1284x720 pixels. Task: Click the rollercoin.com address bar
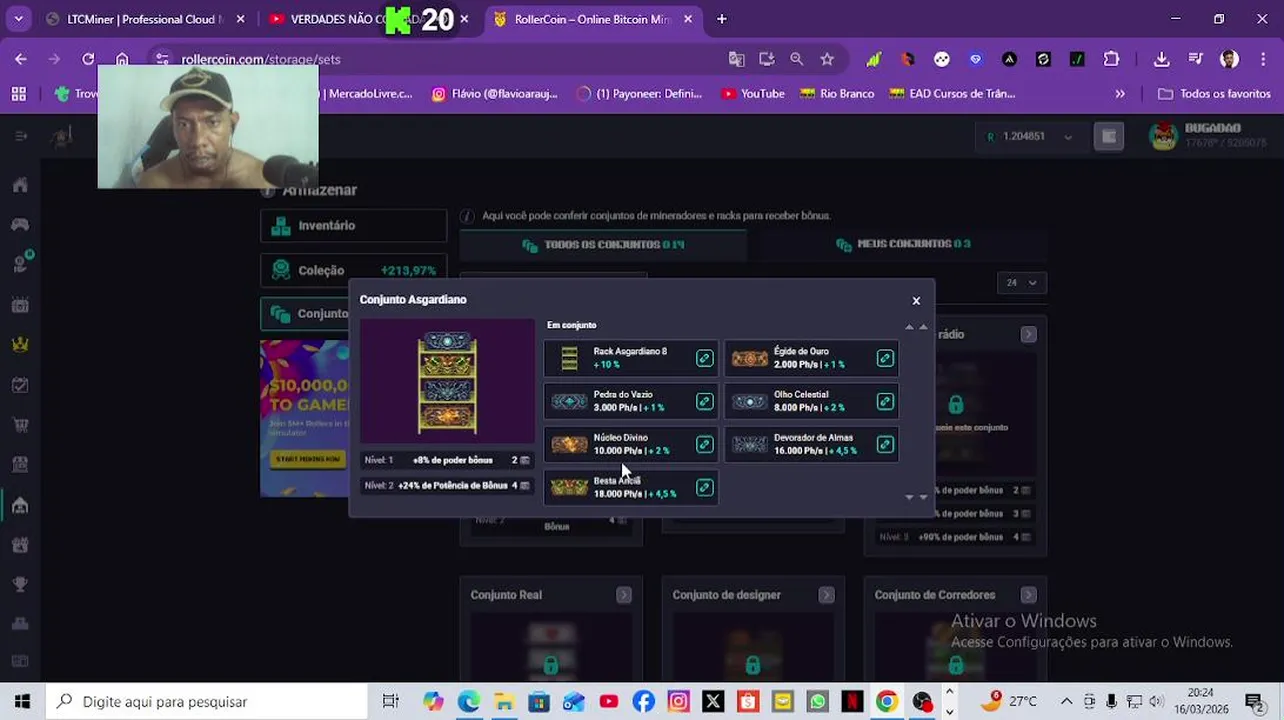click(x=440, y=59)
